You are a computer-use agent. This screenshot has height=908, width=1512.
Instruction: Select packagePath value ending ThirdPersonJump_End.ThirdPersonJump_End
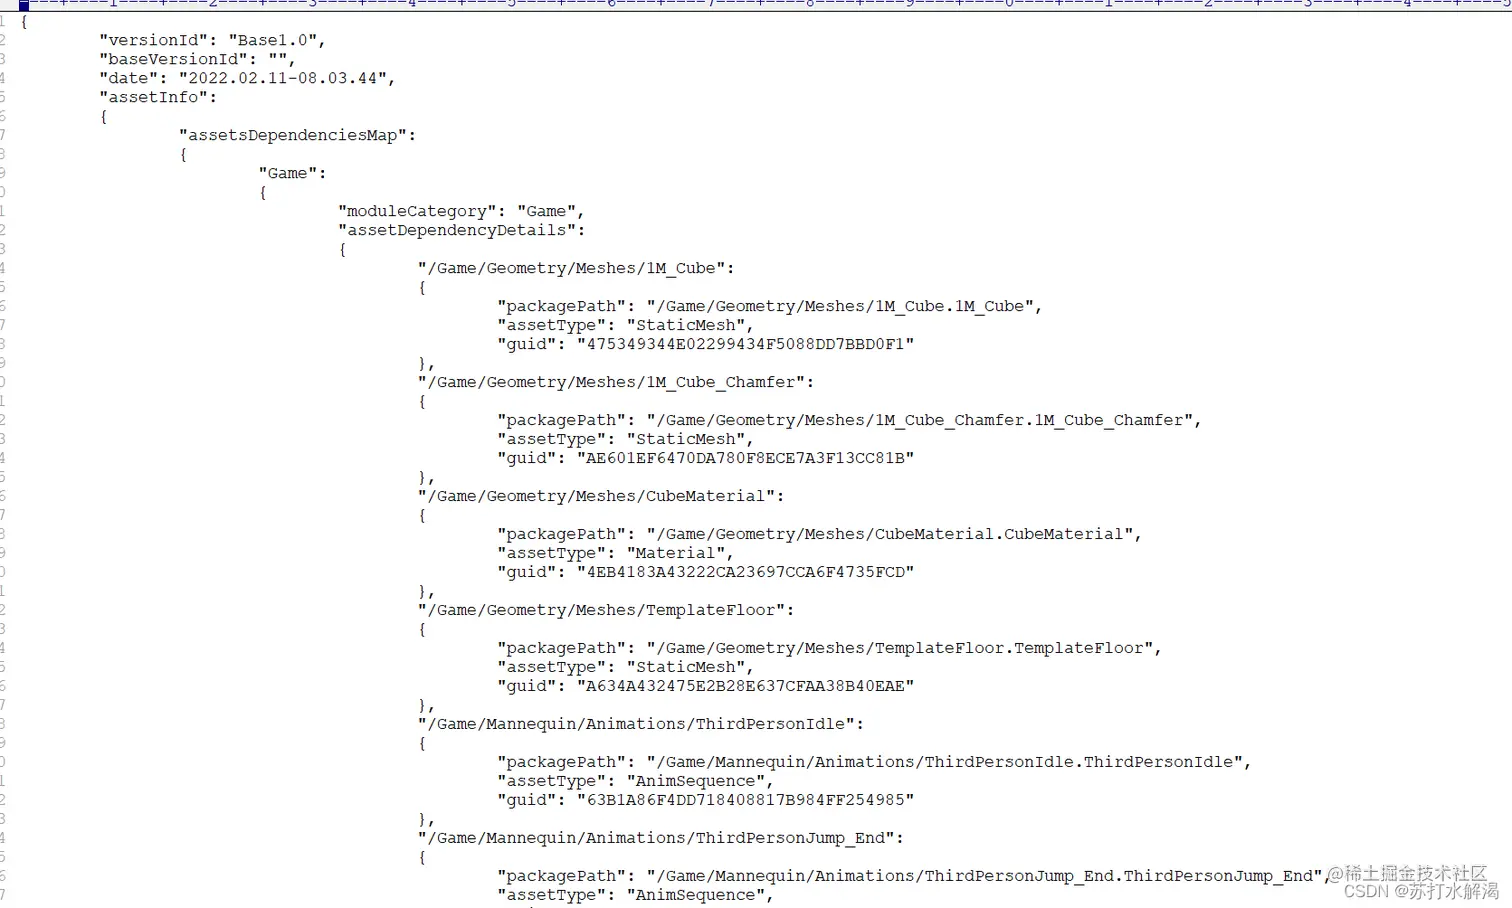(x=984, y=877)
